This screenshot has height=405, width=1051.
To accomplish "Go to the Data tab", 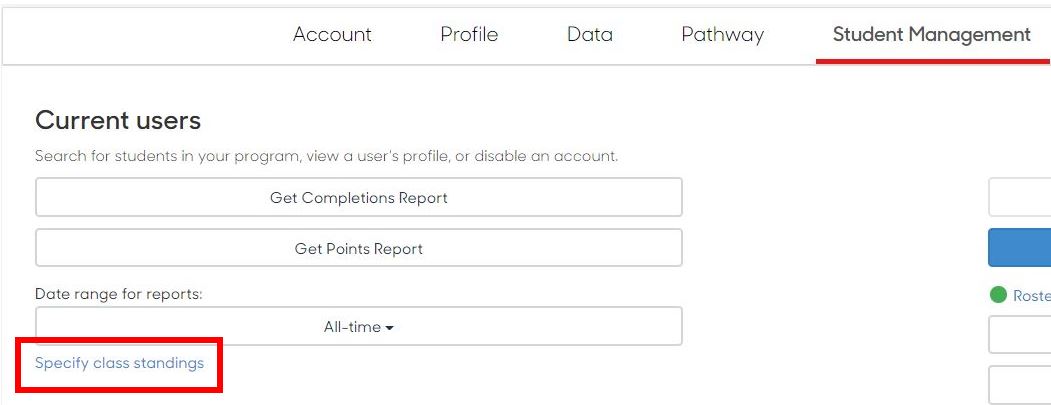I will point(590,34).
